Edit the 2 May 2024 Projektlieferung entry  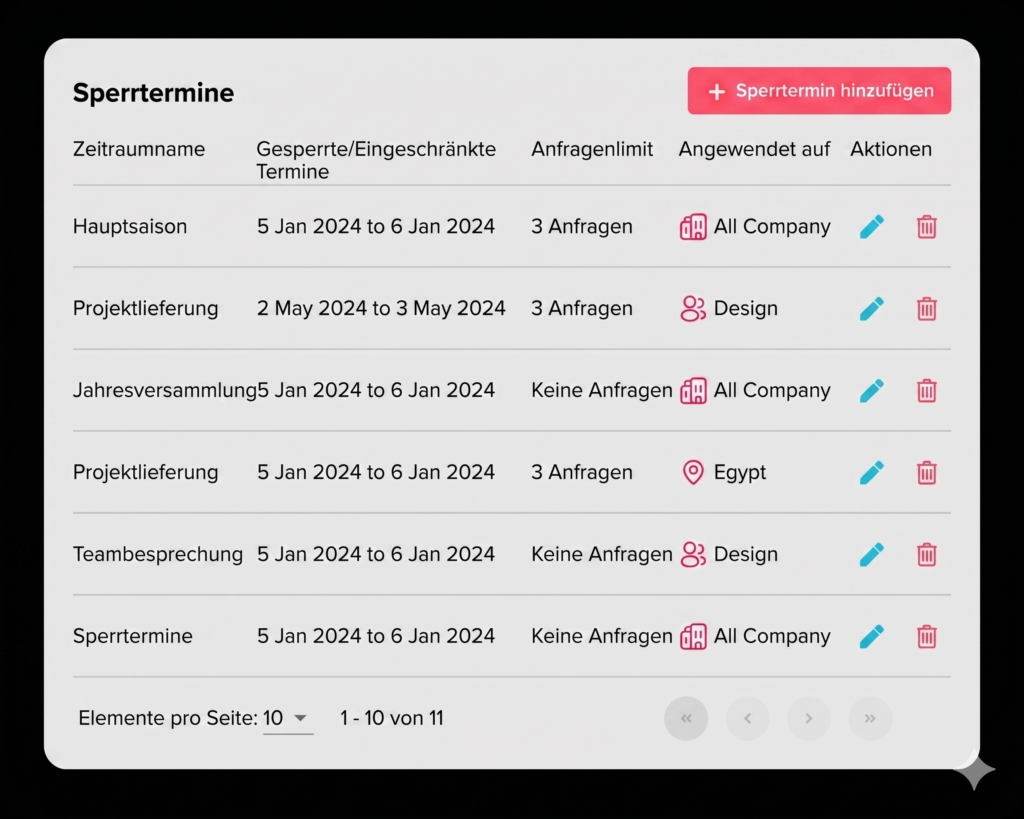pos(872,309)
